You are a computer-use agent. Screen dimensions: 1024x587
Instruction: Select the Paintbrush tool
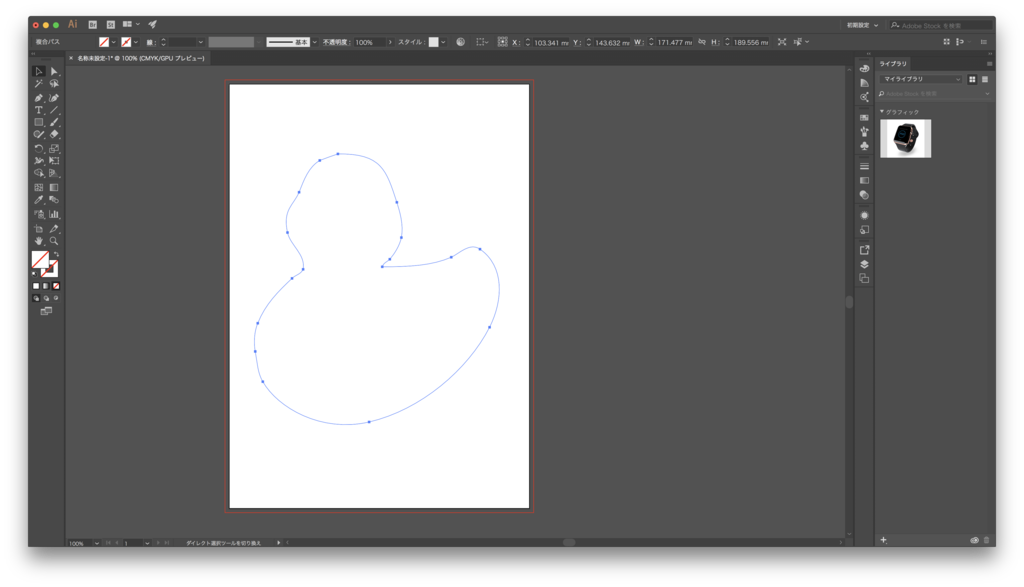(x=54, y=122)
